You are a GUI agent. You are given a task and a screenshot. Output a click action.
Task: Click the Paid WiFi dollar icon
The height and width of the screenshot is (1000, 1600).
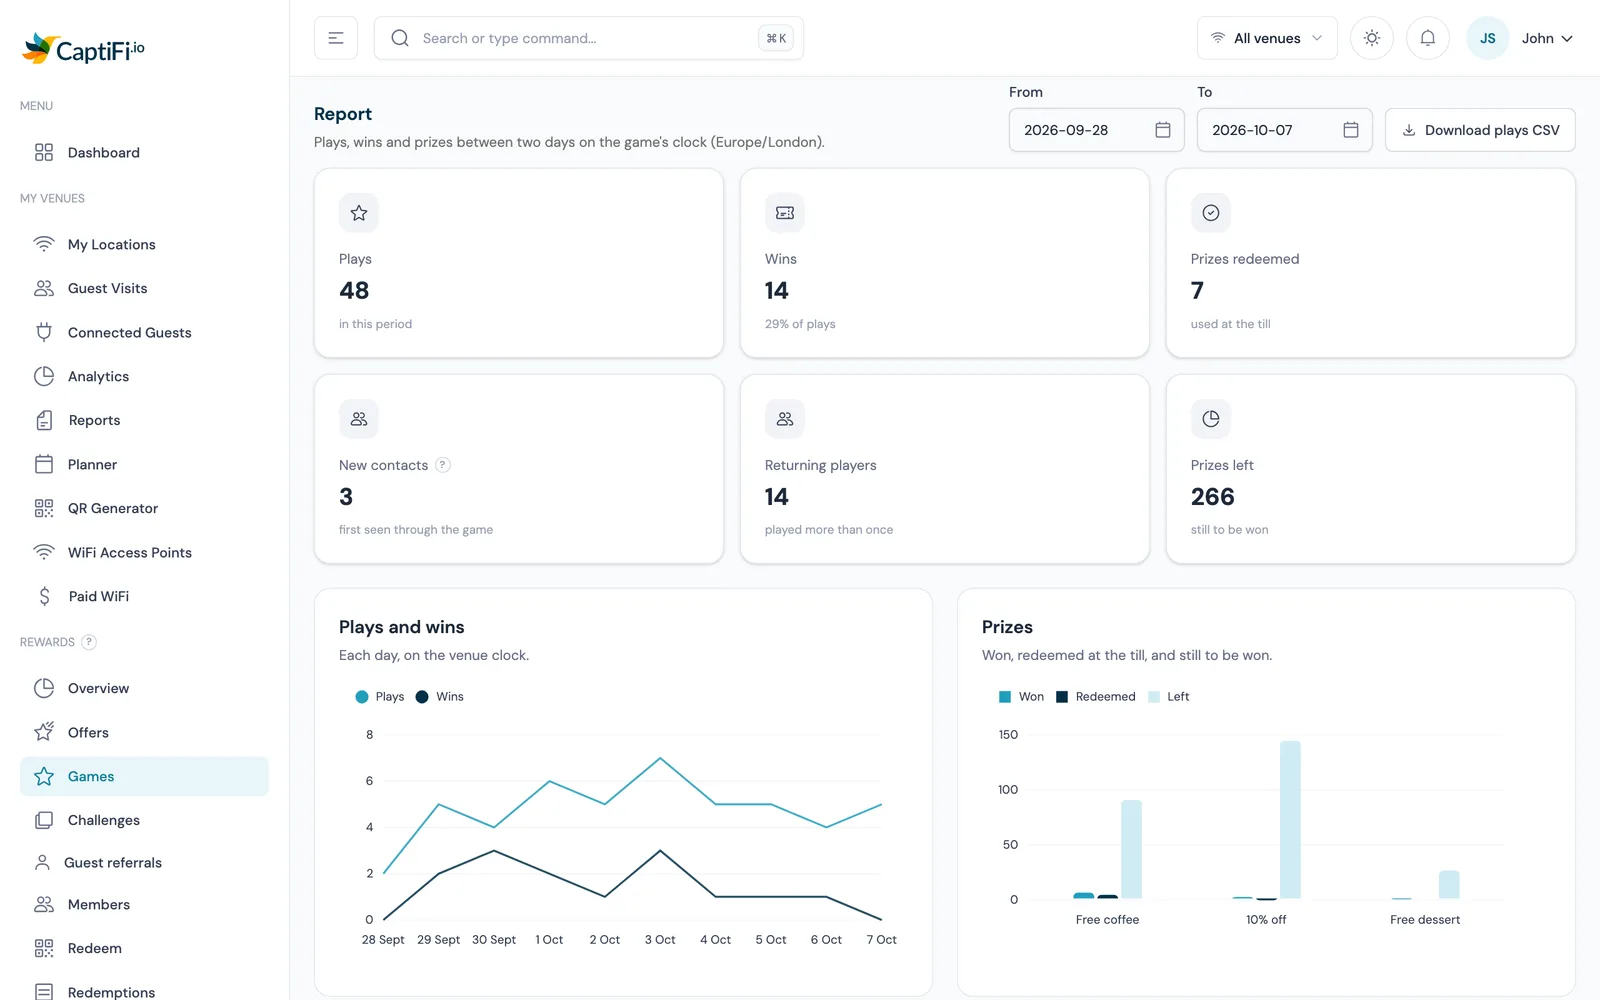pos(44,596)
